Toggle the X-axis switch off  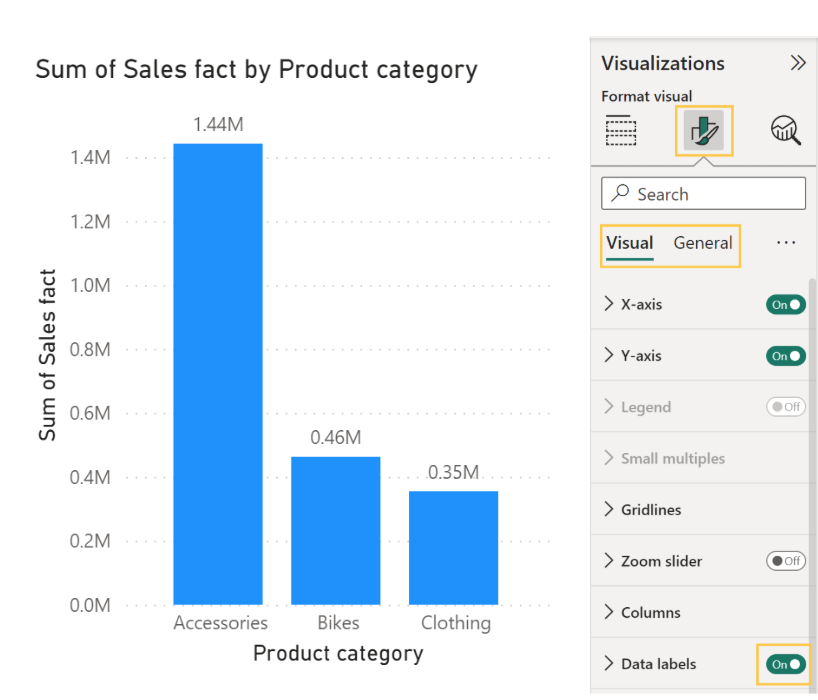pos(786,304)
